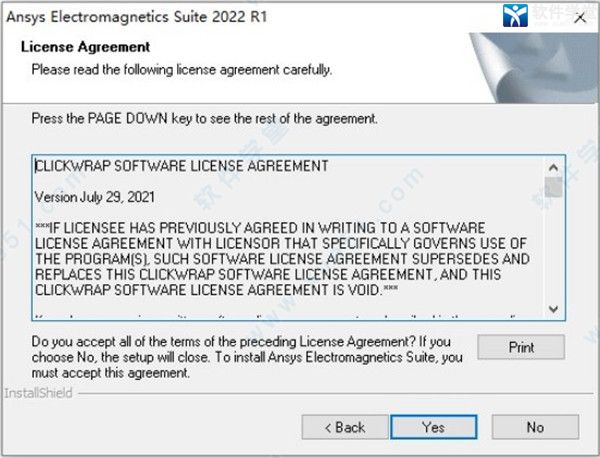
Task: Click the Ansys Electromagnetics Suite 2022 R1 title
Action: click(x=137, y=17)
